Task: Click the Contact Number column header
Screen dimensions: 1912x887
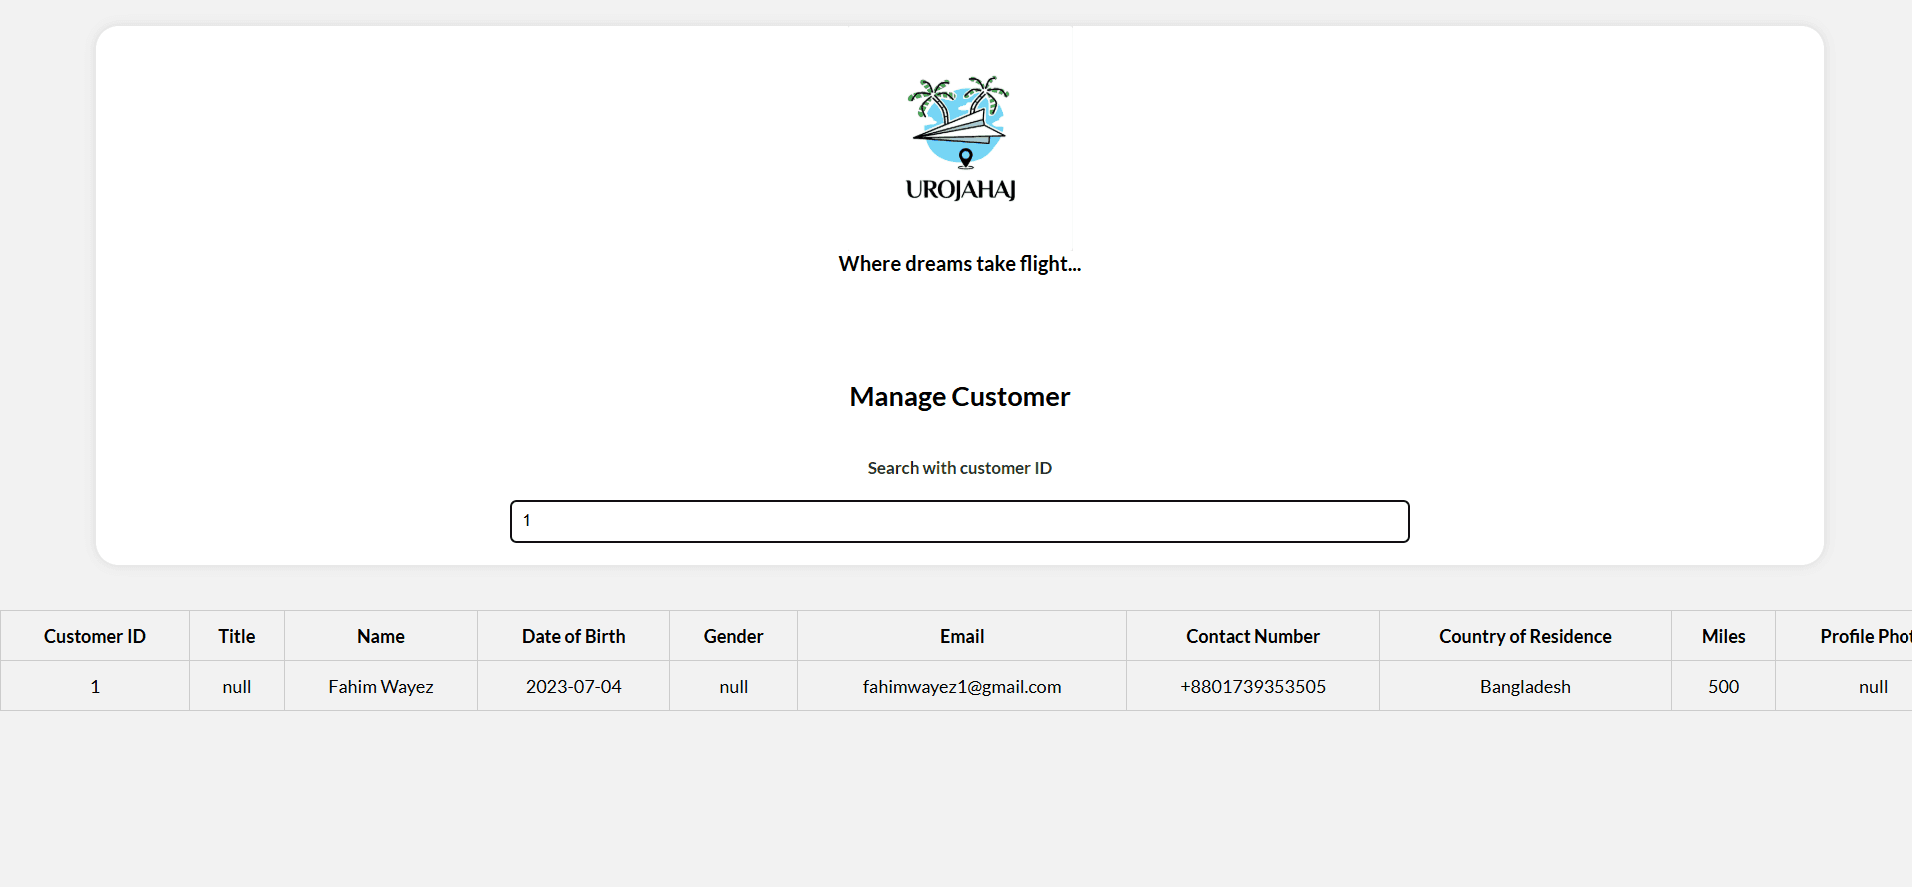Action: point(1252,636)
